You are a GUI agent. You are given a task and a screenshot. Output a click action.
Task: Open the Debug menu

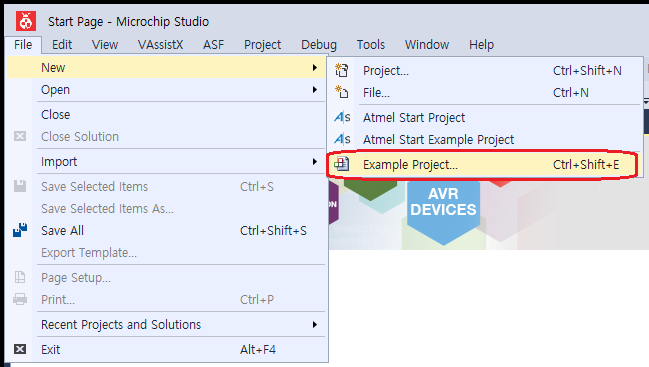pyautogui.click(x=319, y=45)
